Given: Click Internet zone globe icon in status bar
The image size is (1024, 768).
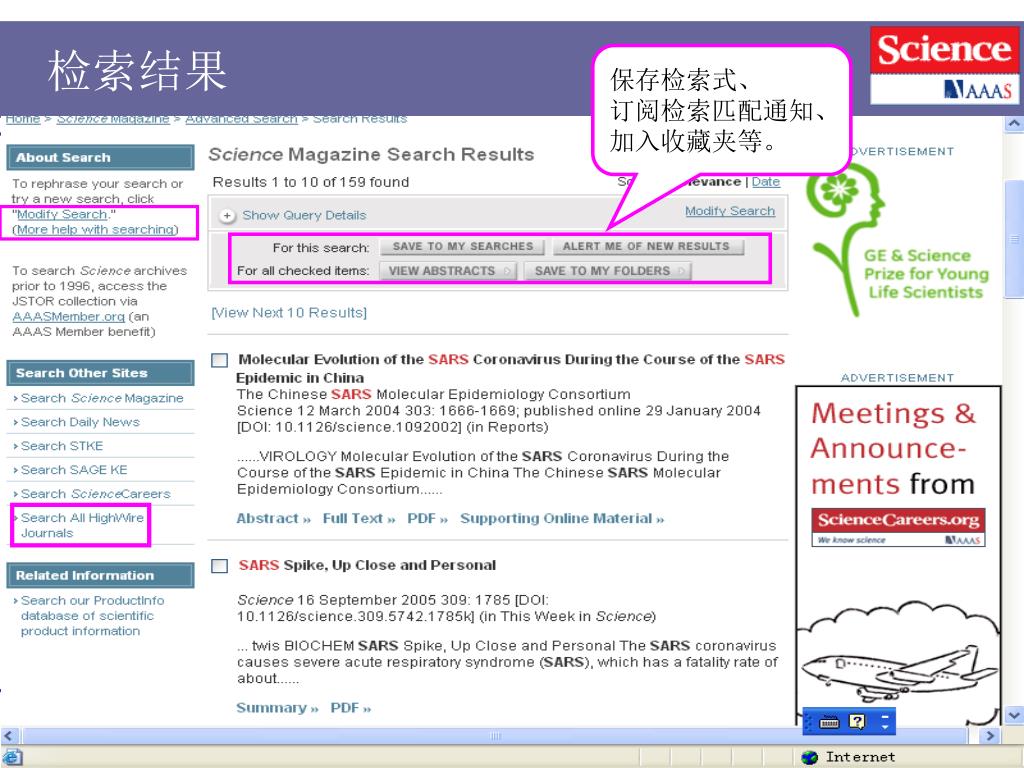Looking at the screenshot, I should click(x=810, y=757).
